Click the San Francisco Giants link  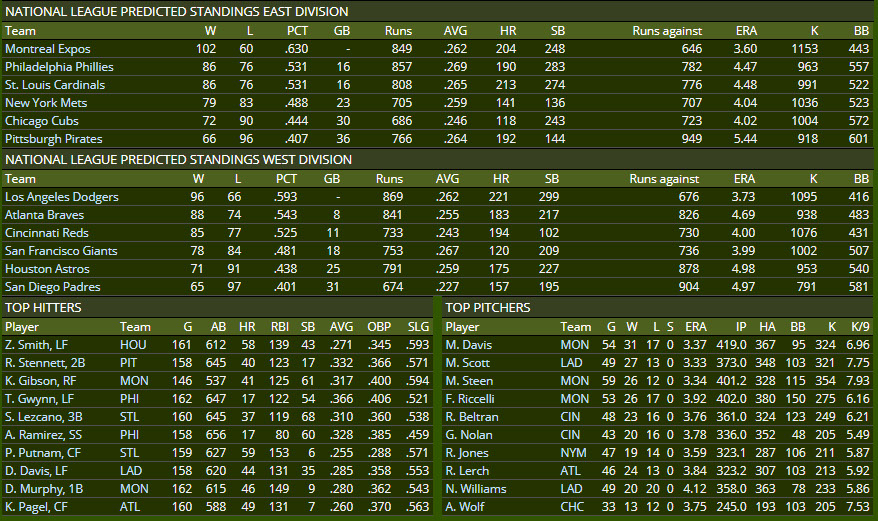[x=61, y=251]
